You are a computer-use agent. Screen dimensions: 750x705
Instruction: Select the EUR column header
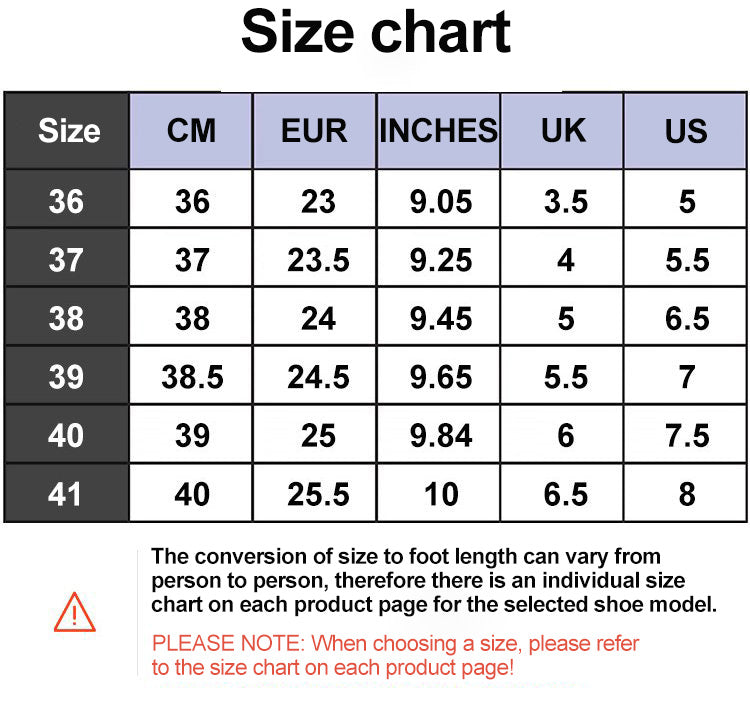click(x=314, y=131)
